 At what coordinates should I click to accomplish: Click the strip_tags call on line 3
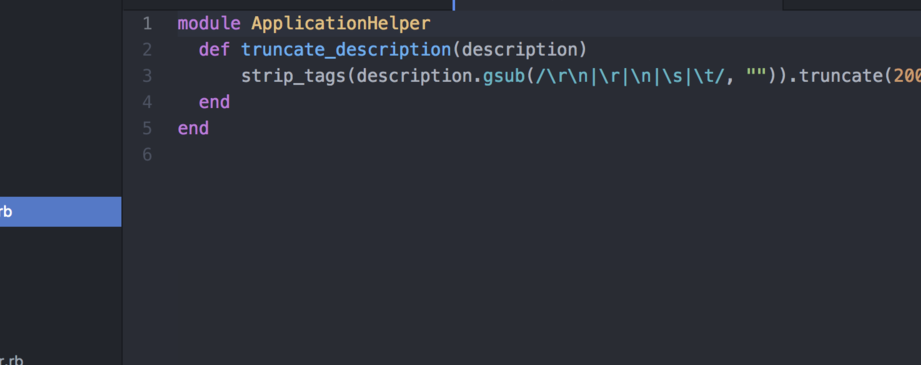293,76
